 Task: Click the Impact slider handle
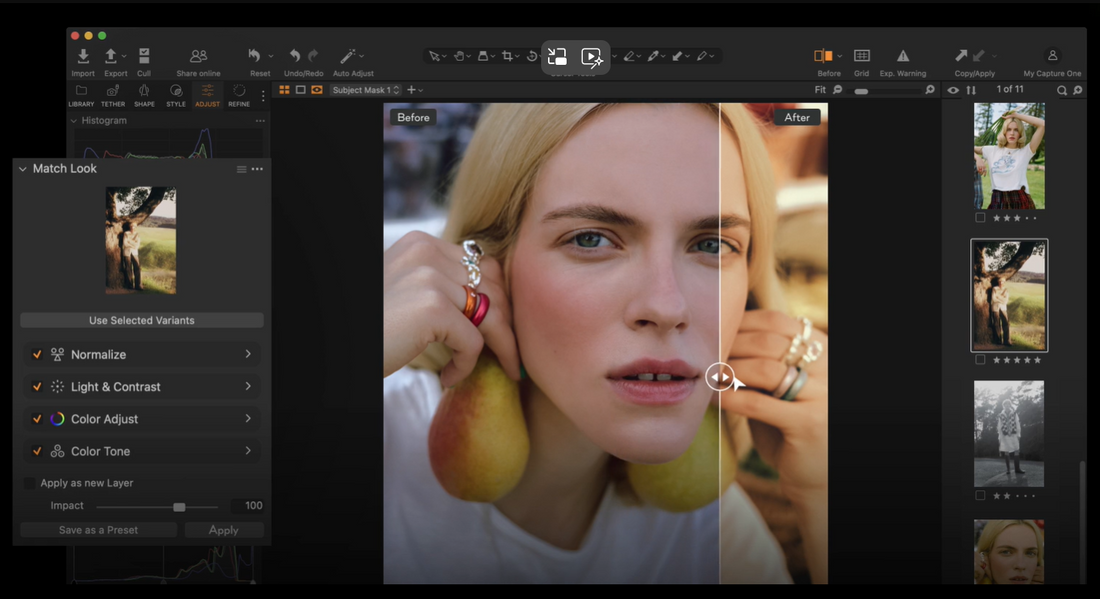[x=179, y=507]
